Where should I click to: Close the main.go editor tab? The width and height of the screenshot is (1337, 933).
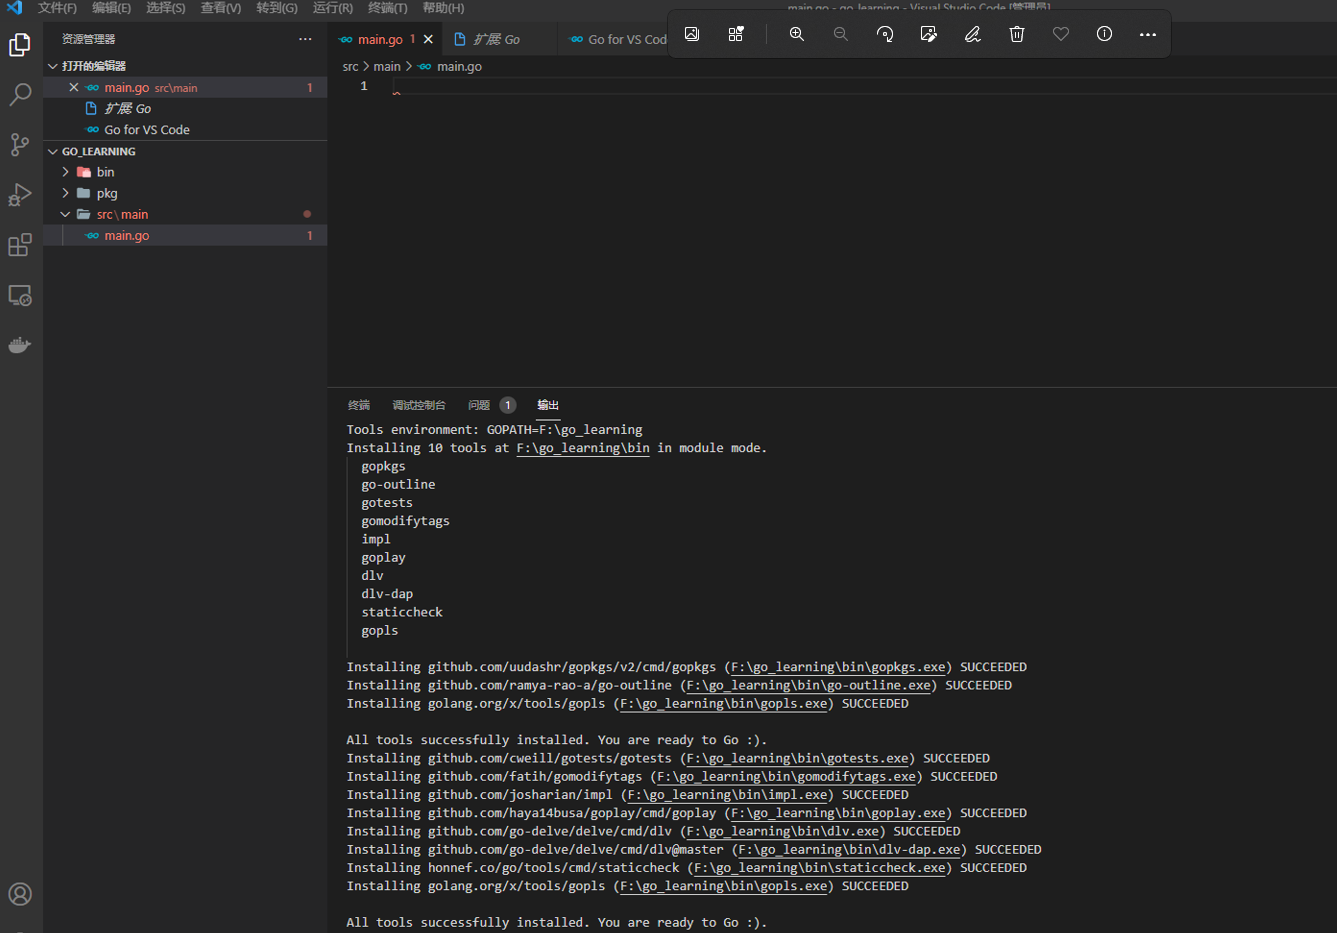[x=429, y=40]
